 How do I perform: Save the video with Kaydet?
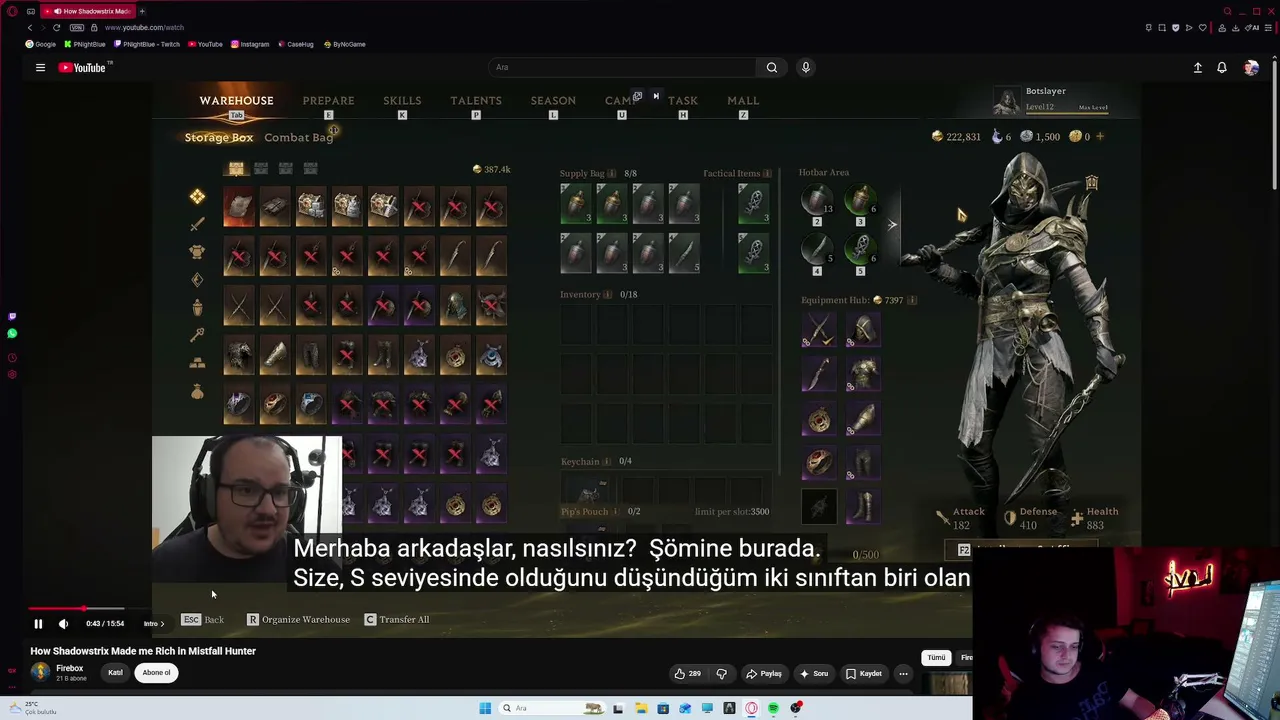(864, 674)
